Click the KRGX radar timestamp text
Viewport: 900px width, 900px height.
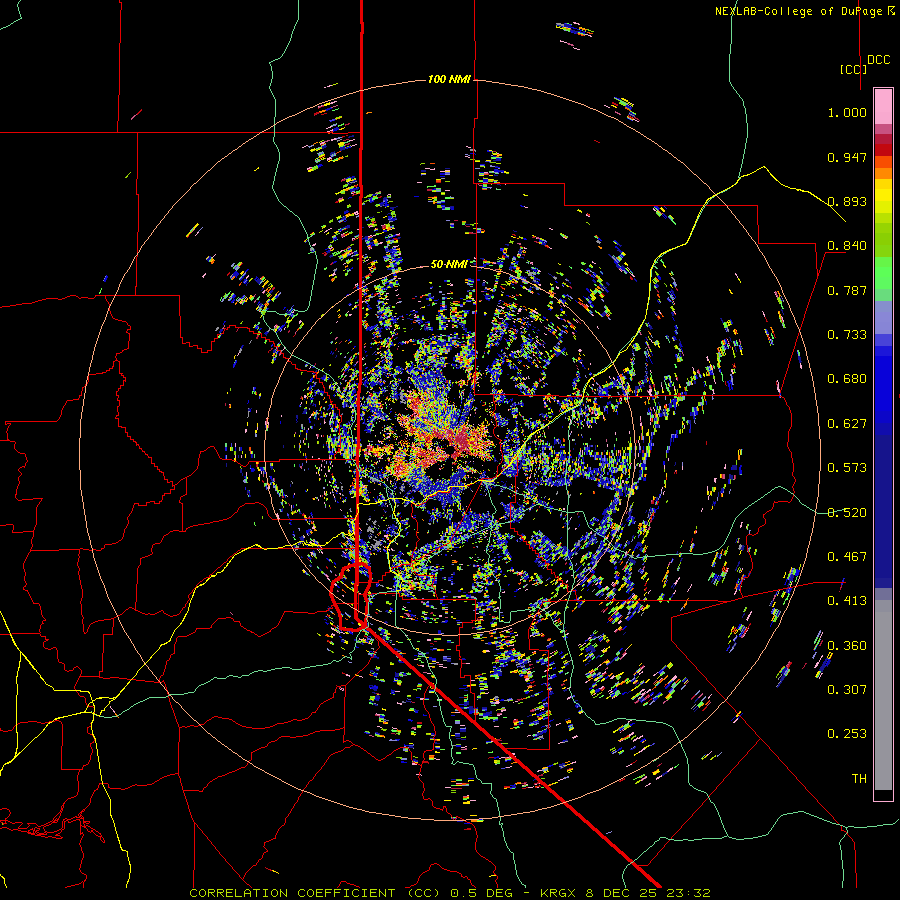point(625,893)
